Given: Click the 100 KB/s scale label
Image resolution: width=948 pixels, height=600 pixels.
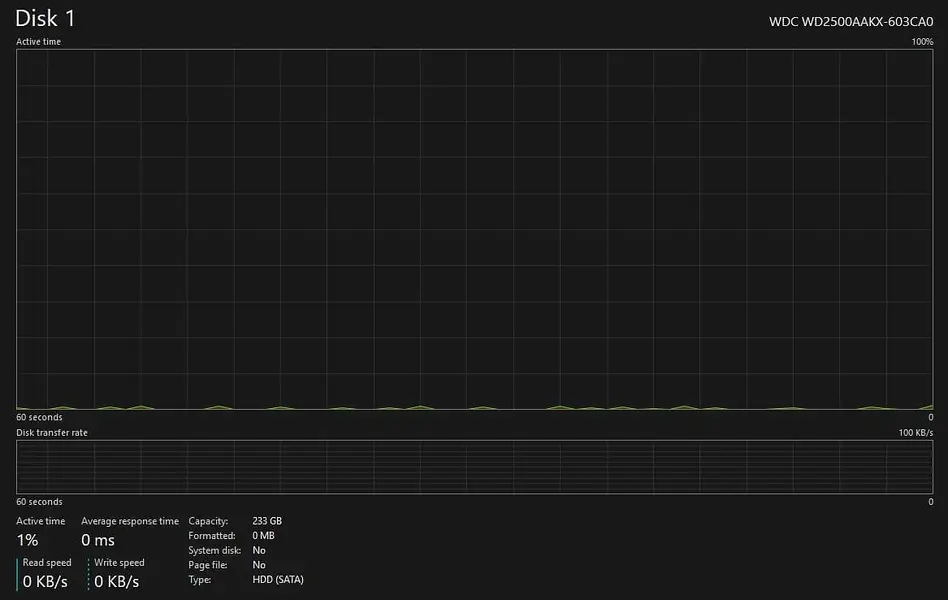Looking at the screenshot, I should click(915, 433).
